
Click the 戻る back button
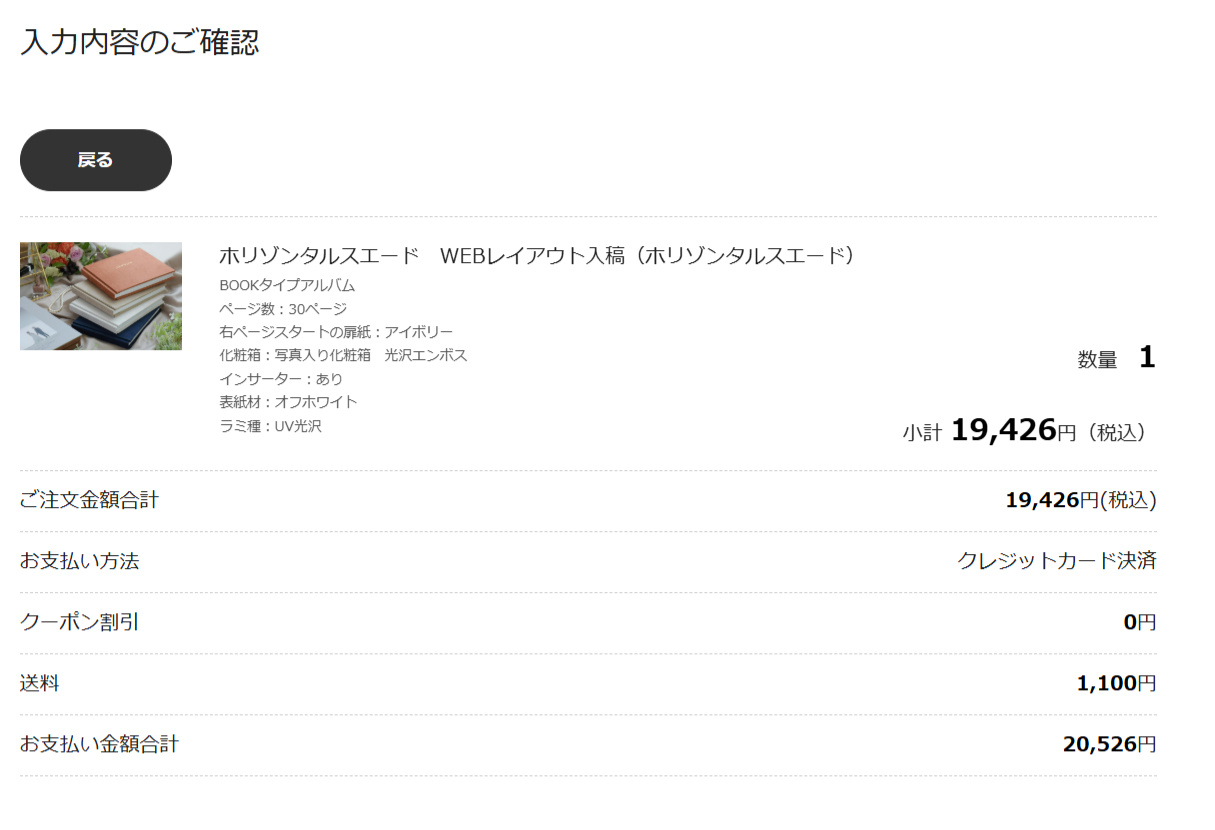coord(96,160)
